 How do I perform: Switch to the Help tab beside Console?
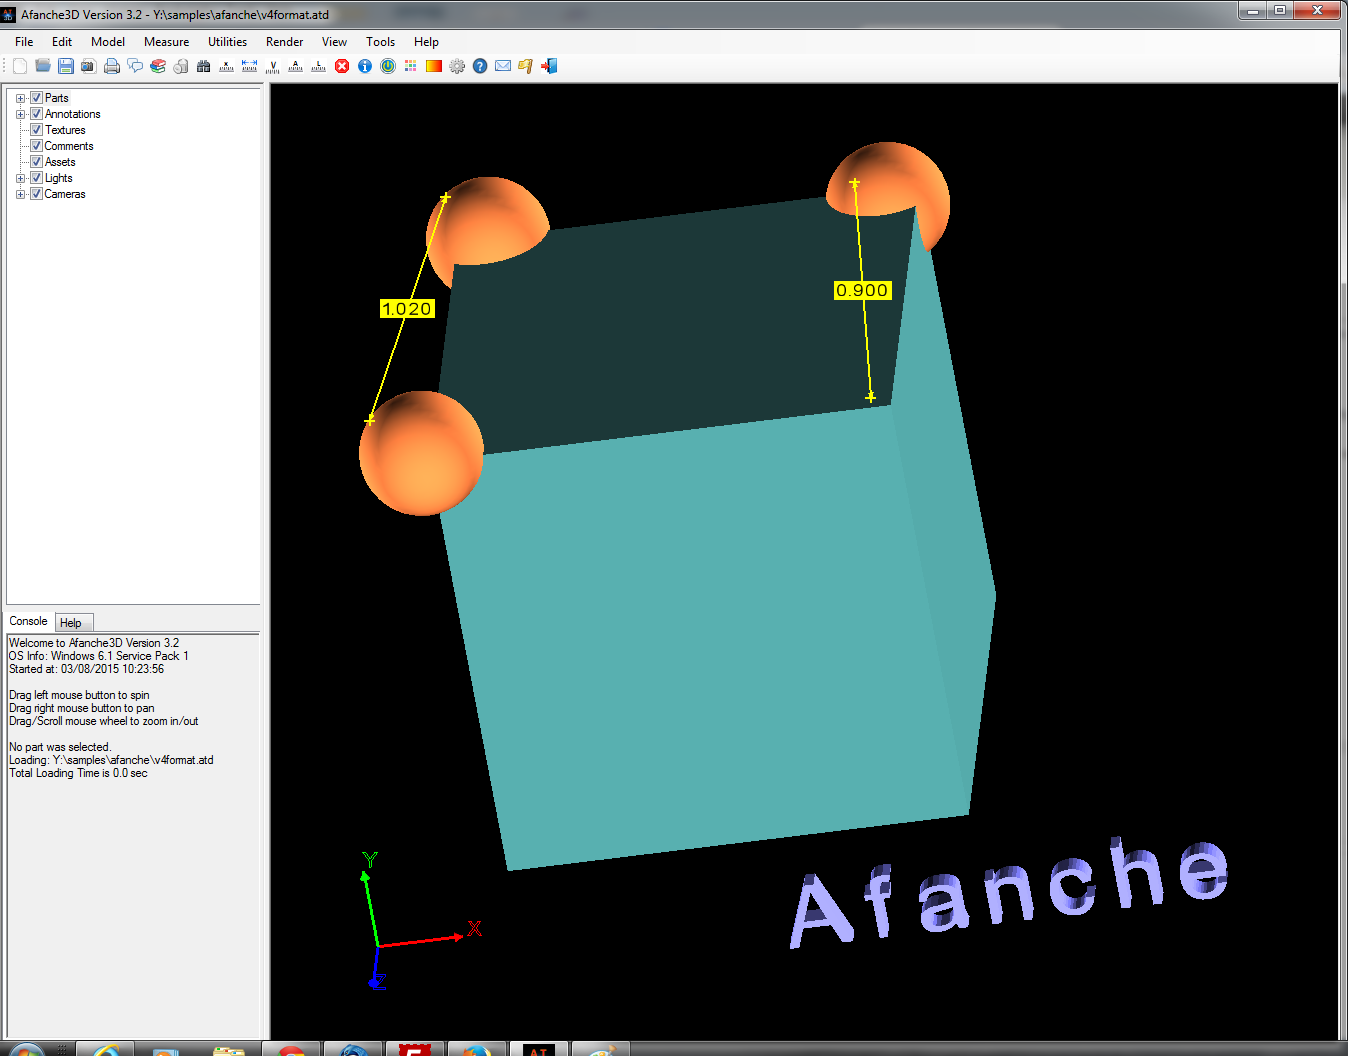(x=71, y=623)
